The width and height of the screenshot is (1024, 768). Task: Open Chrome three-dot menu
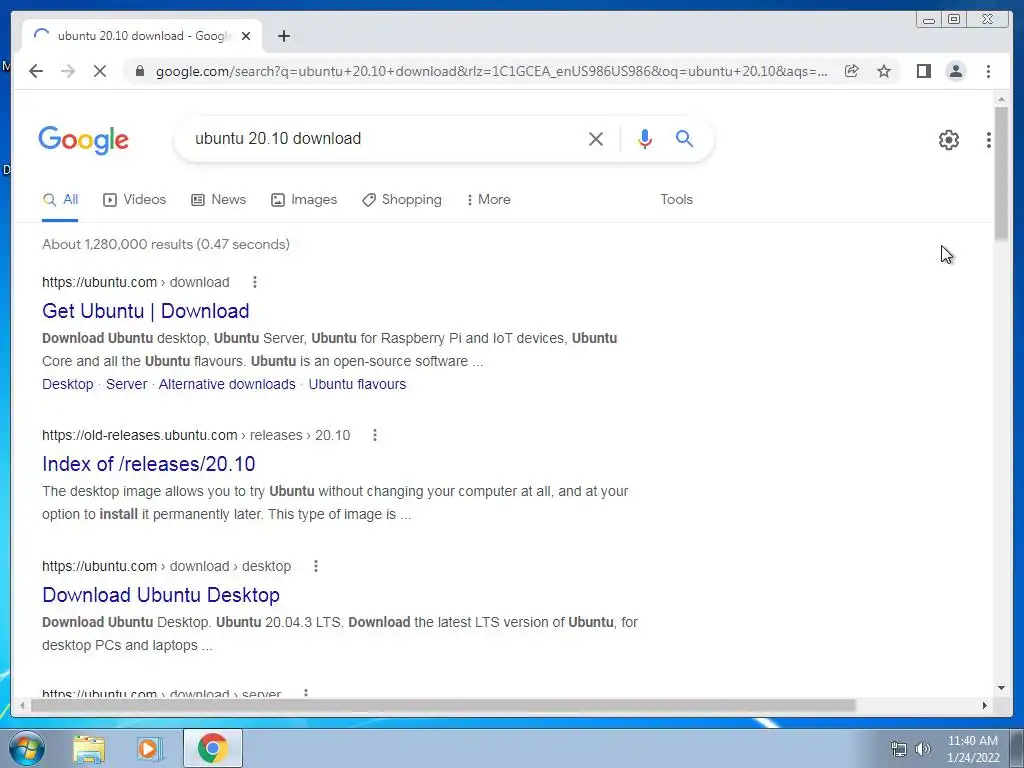988,71
